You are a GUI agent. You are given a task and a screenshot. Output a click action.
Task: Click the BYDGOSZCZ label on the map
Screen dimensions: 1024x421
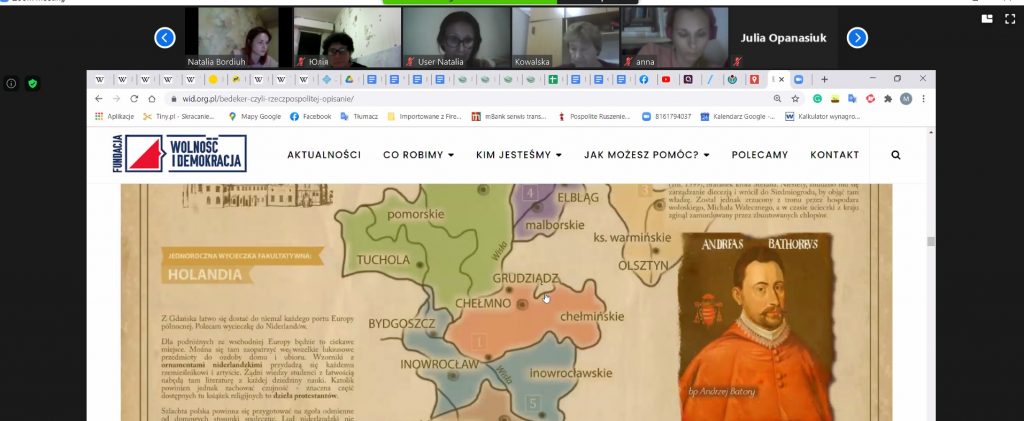click(402, 324)
